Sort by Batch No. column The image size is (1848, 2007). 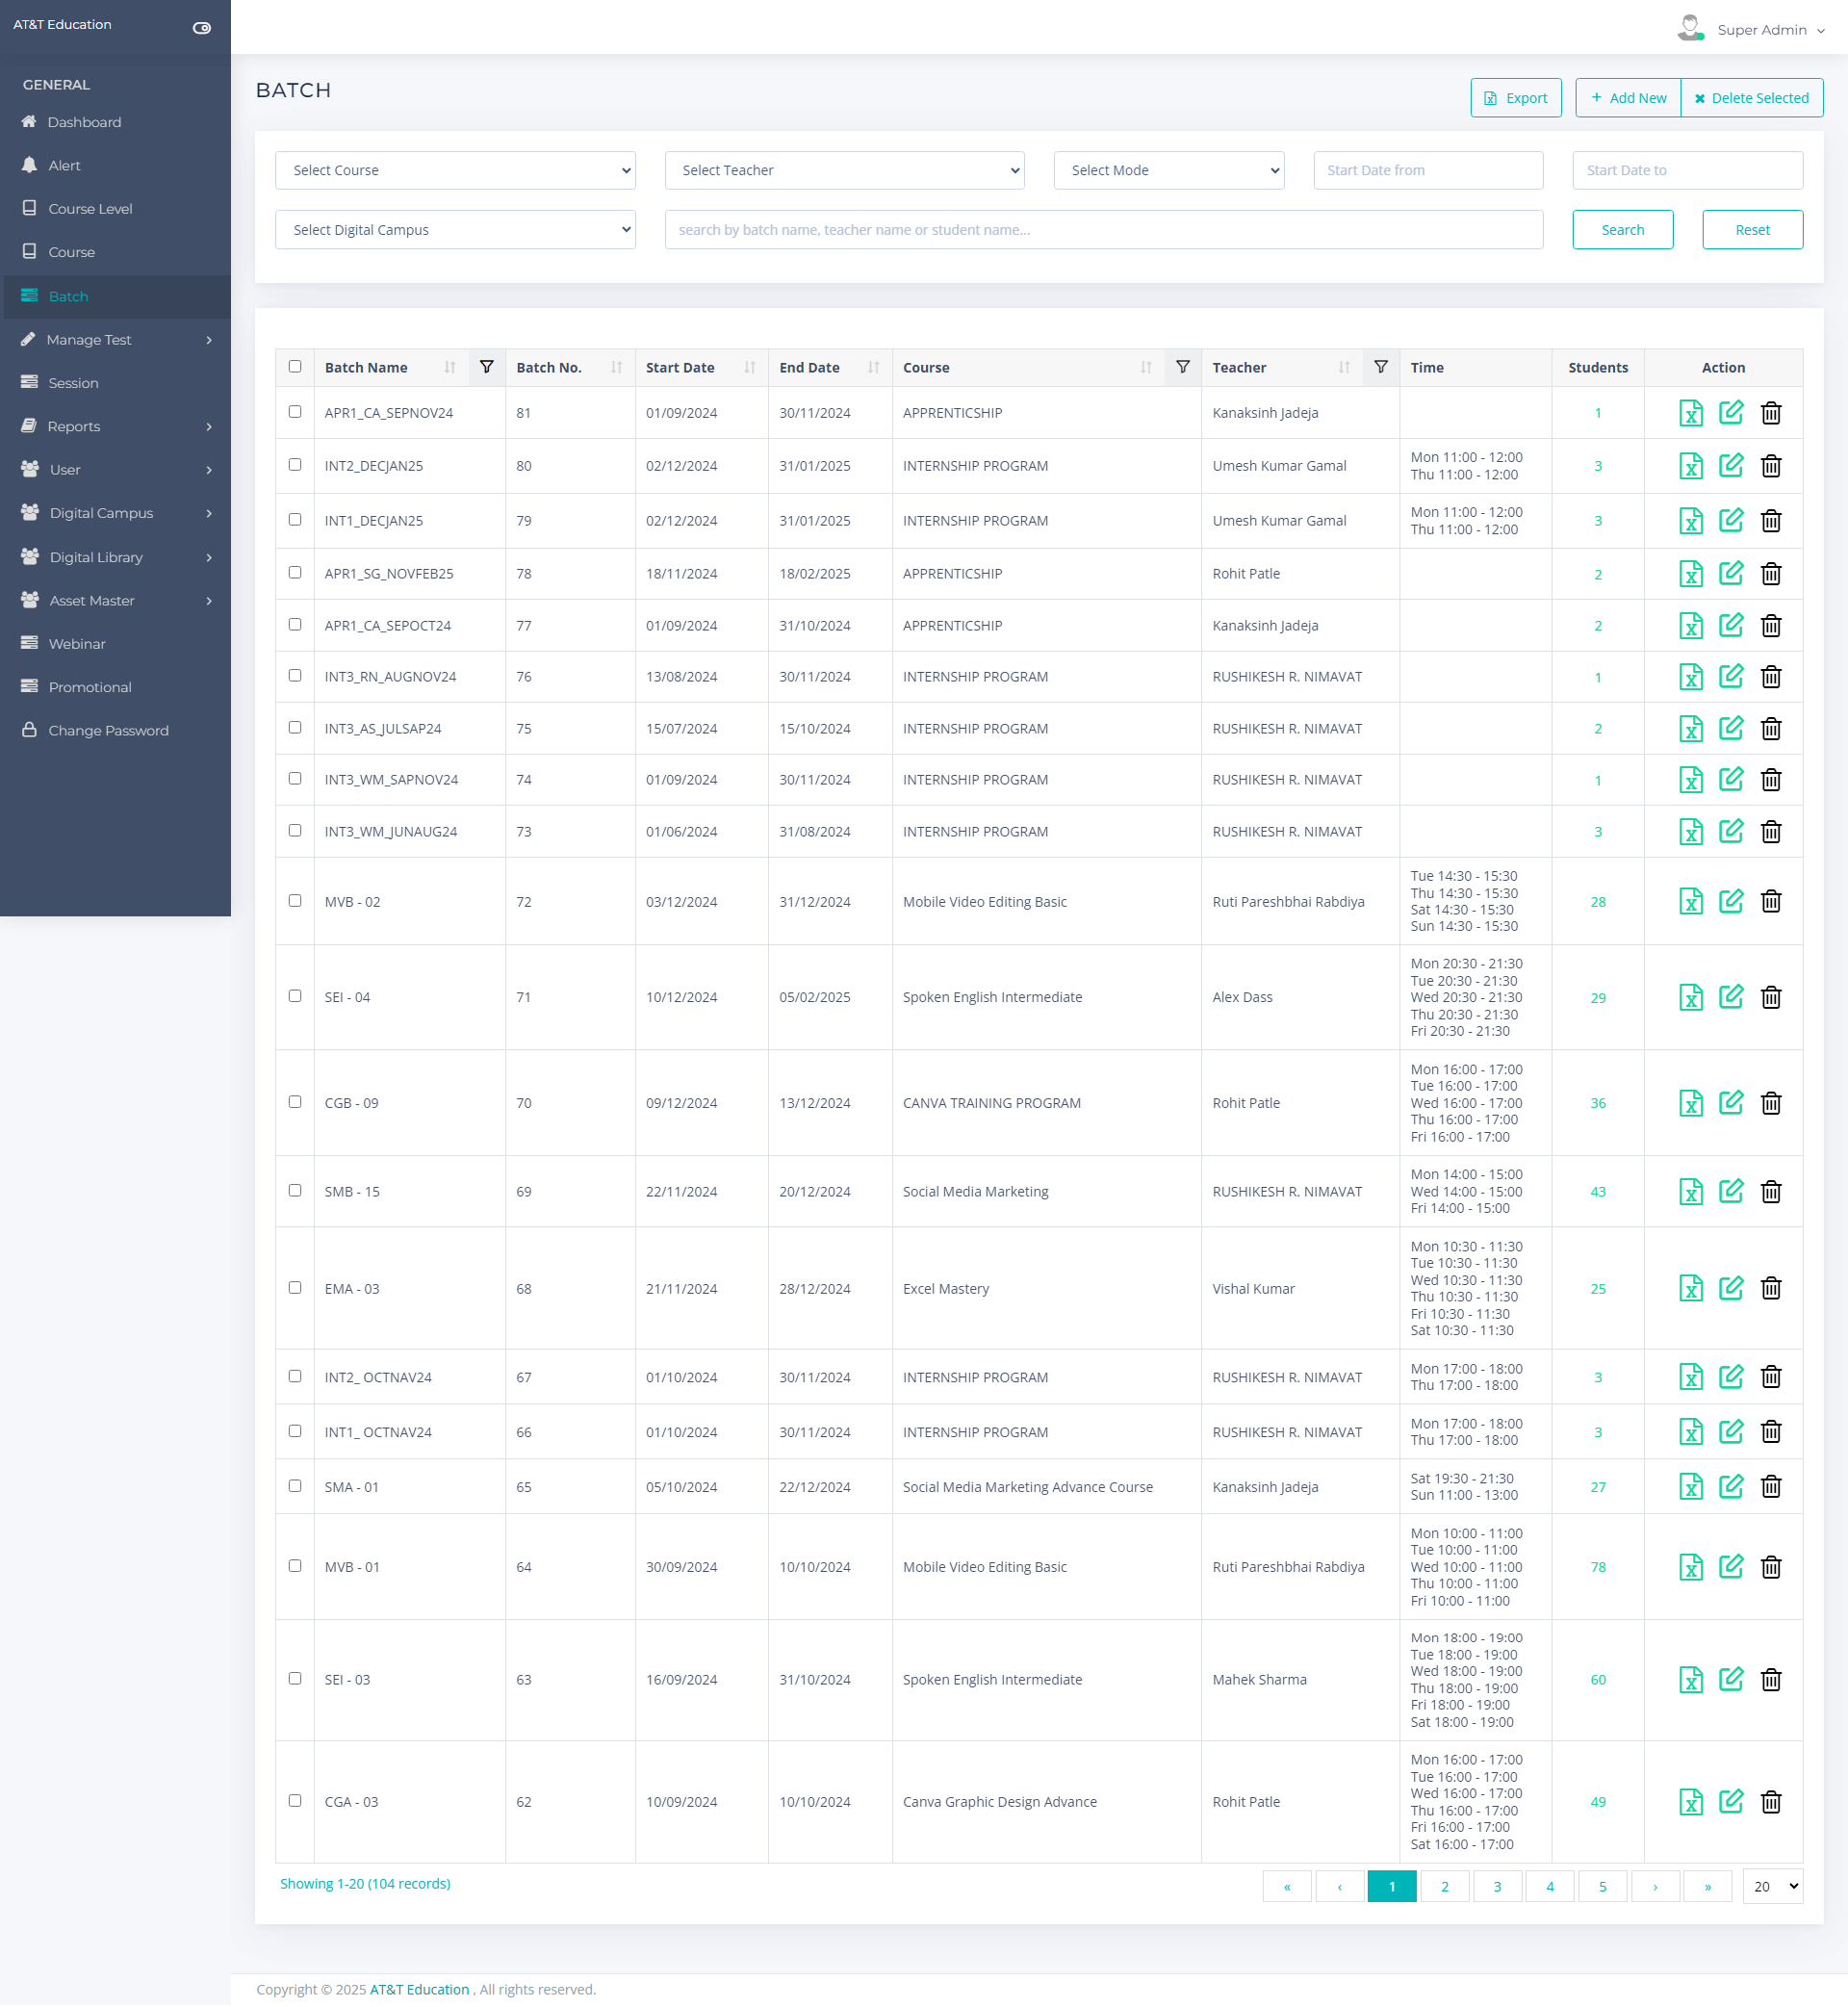(x=616, y=368)
